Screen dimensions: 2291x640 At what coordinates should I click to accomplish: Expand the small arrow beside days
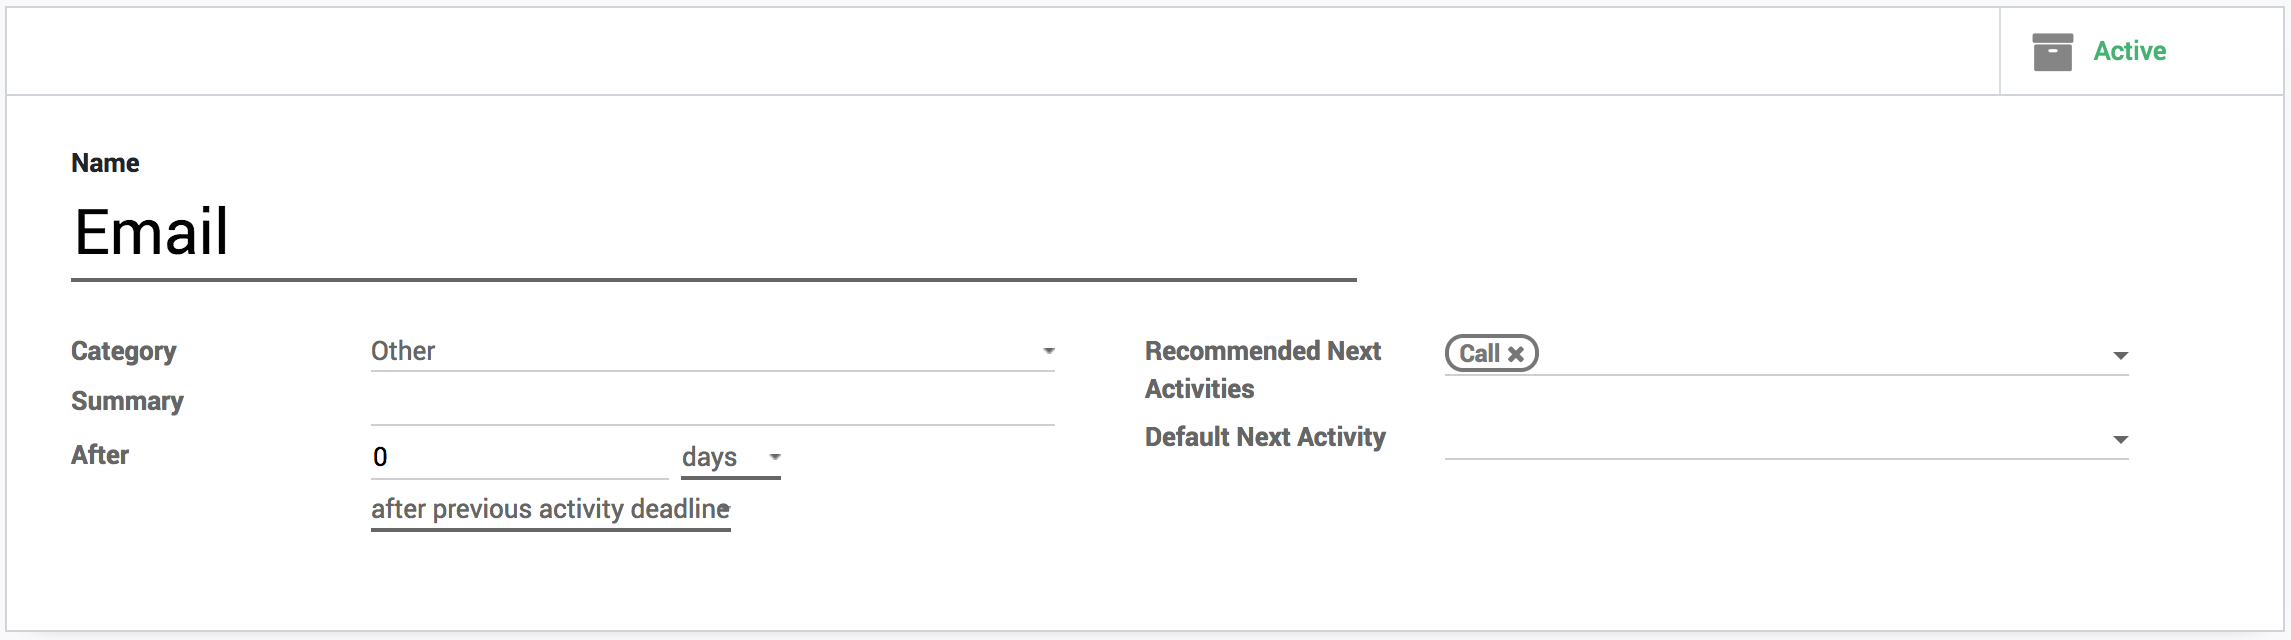[775, 458]
